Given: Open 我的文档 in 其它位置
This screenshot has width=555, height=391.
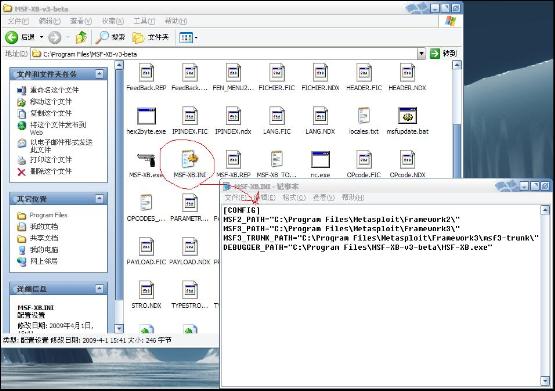Looking at the screenshot, I should point(44,226).
